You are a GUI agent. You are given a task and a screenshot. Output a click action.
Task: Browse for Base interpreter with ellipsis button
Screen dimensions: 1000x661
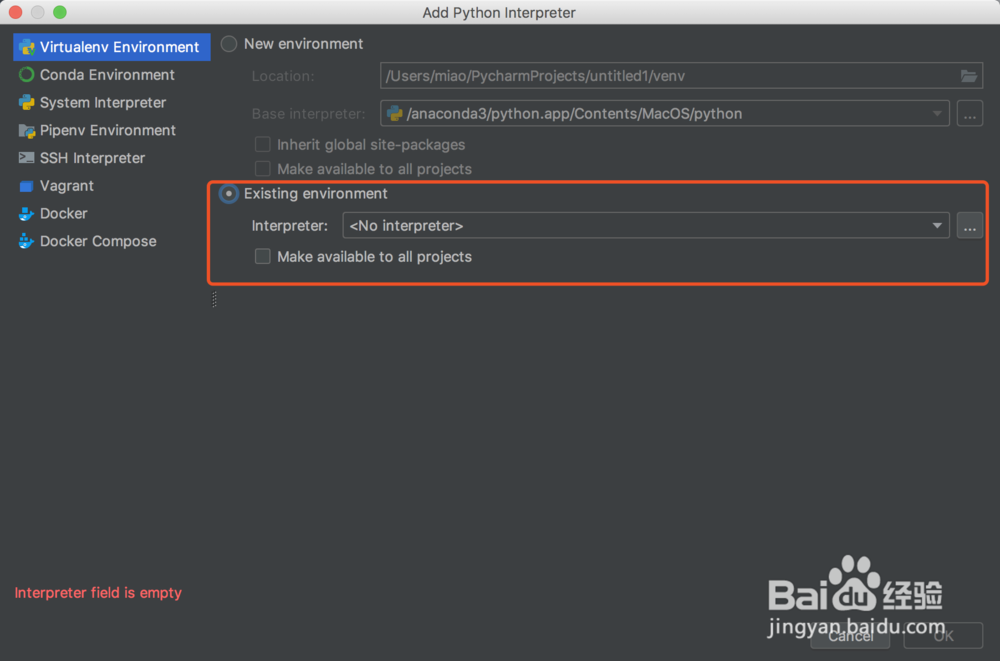click(x=969, y=114)
